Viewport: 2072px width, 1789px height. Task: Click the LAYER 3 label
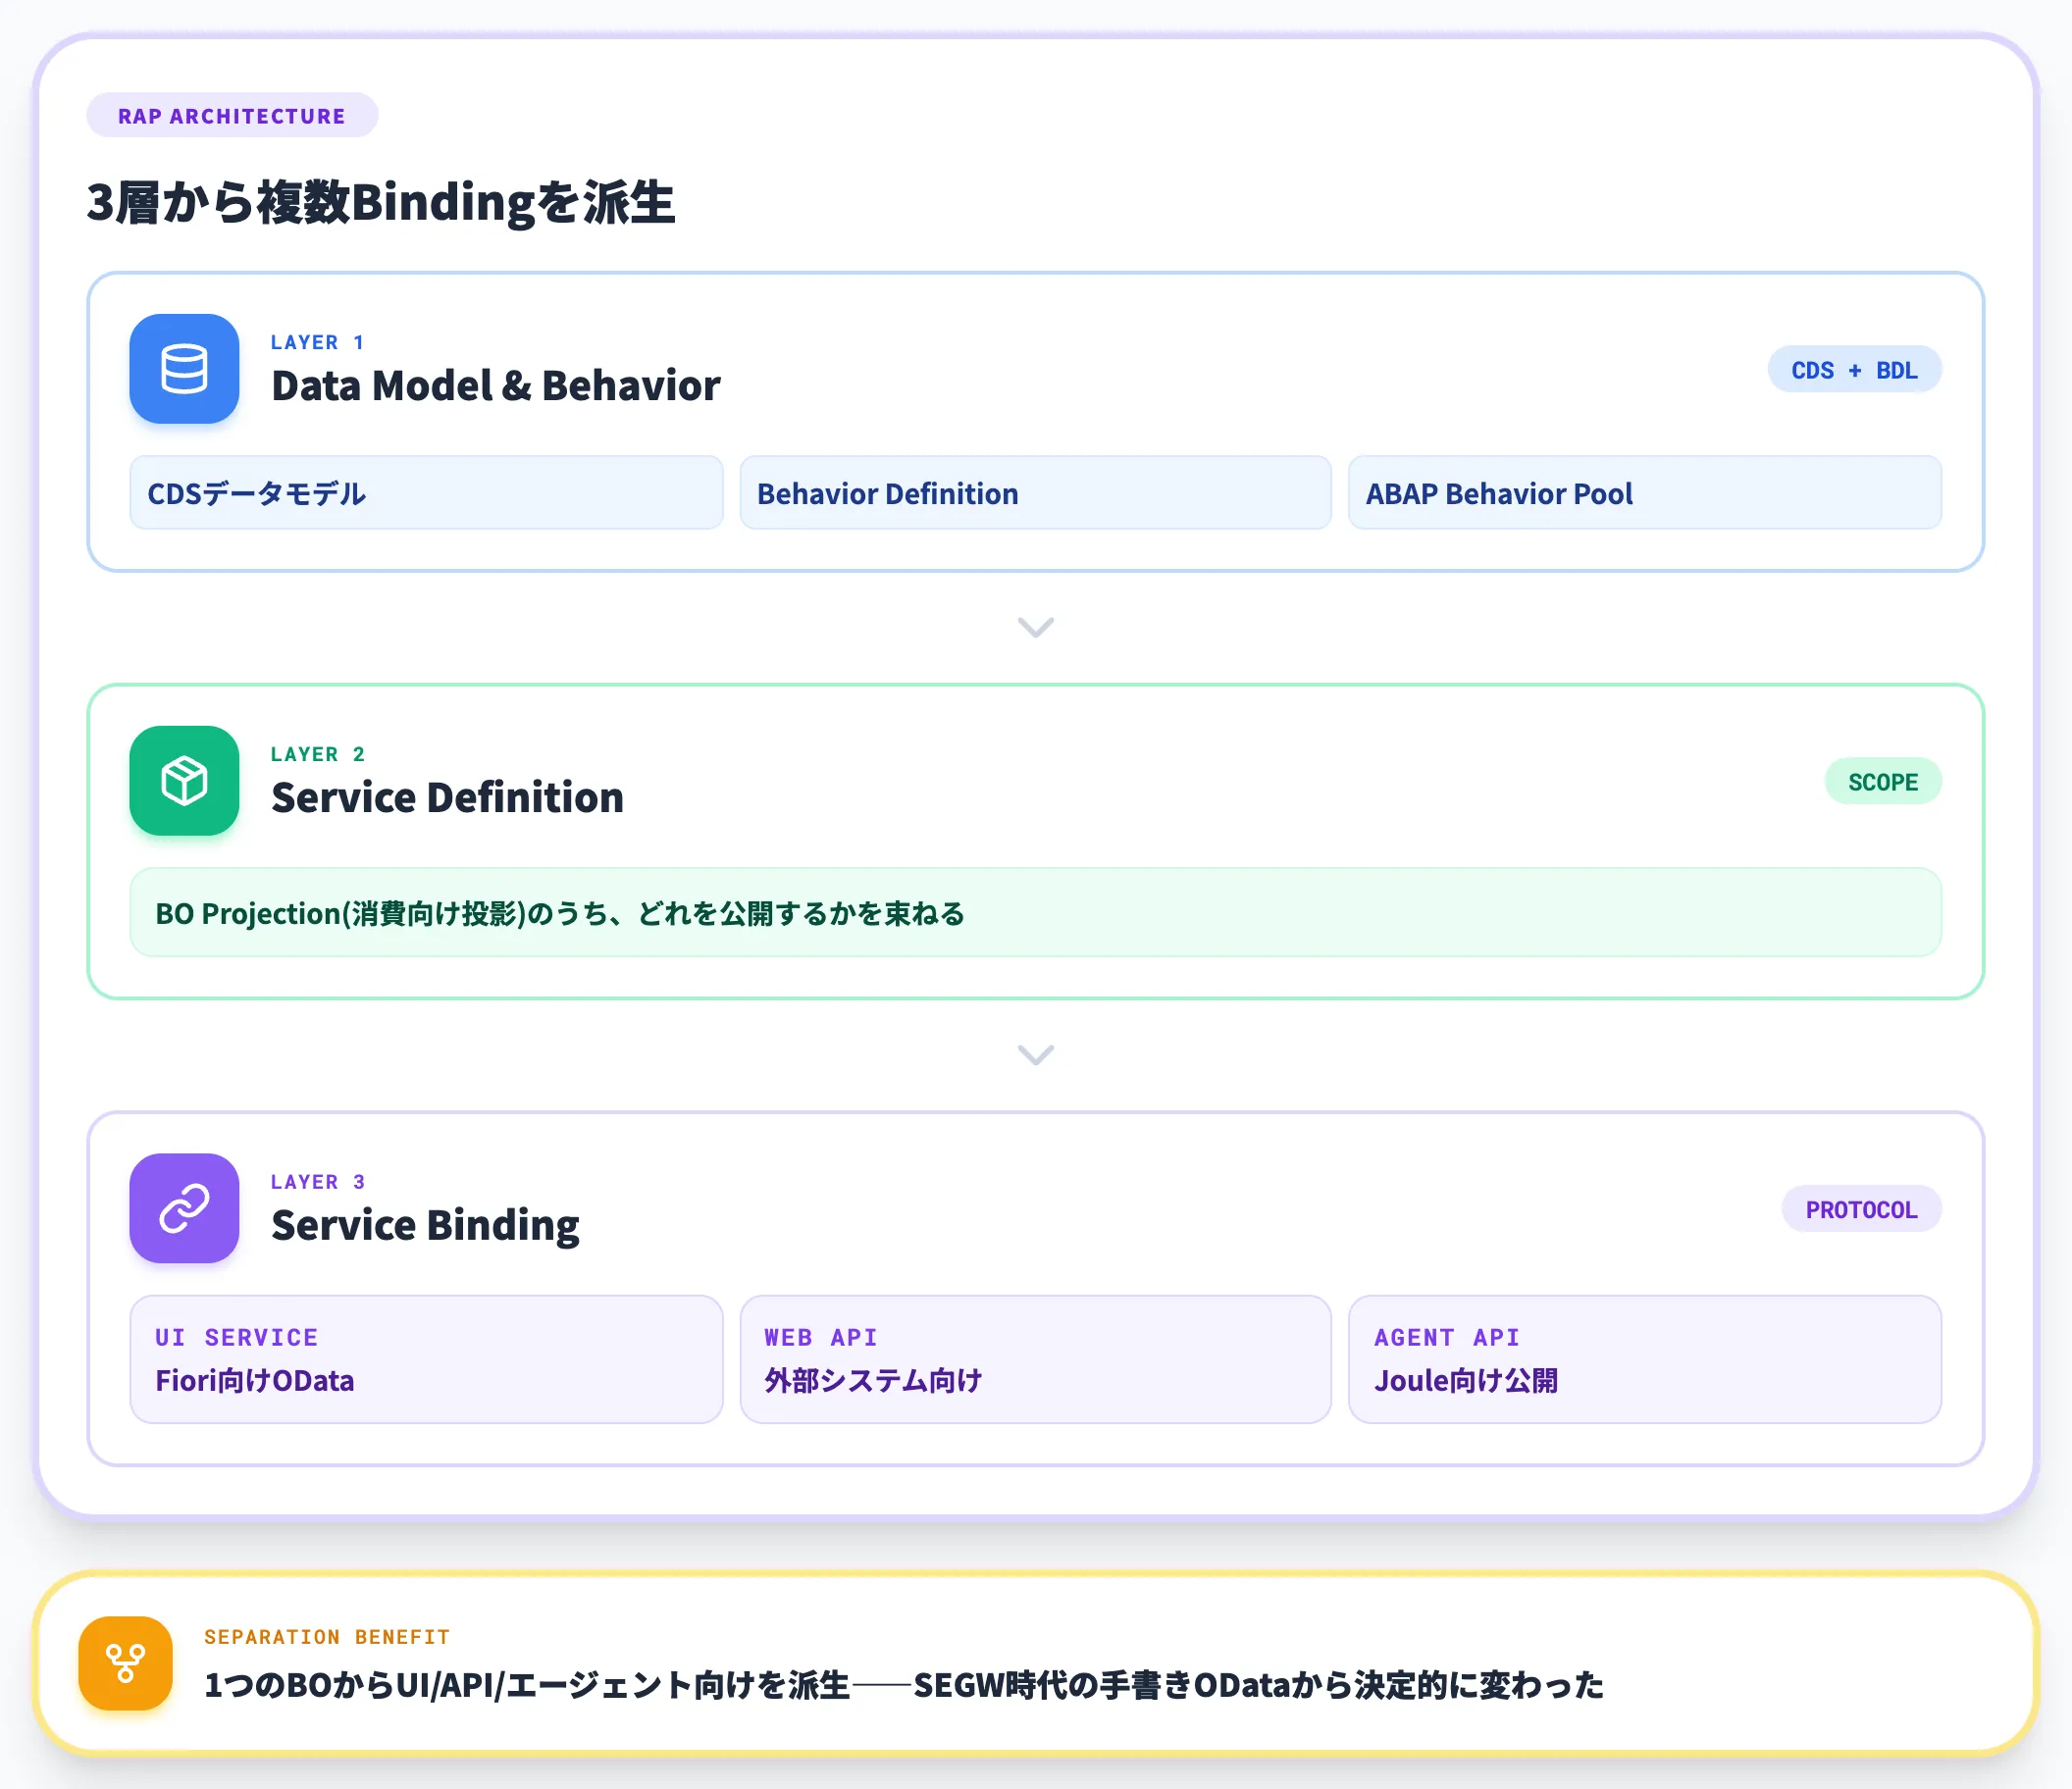(x=317, y=1182)
